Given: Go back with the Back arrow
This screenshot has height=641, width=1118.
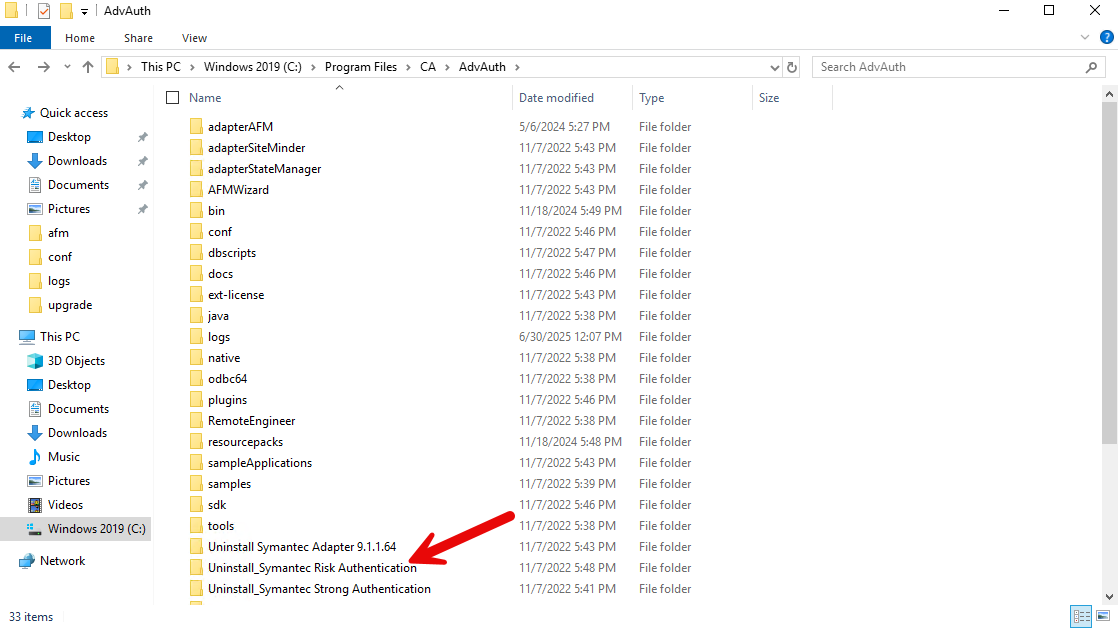Looking at the screenshot, I should coord(14,67).
